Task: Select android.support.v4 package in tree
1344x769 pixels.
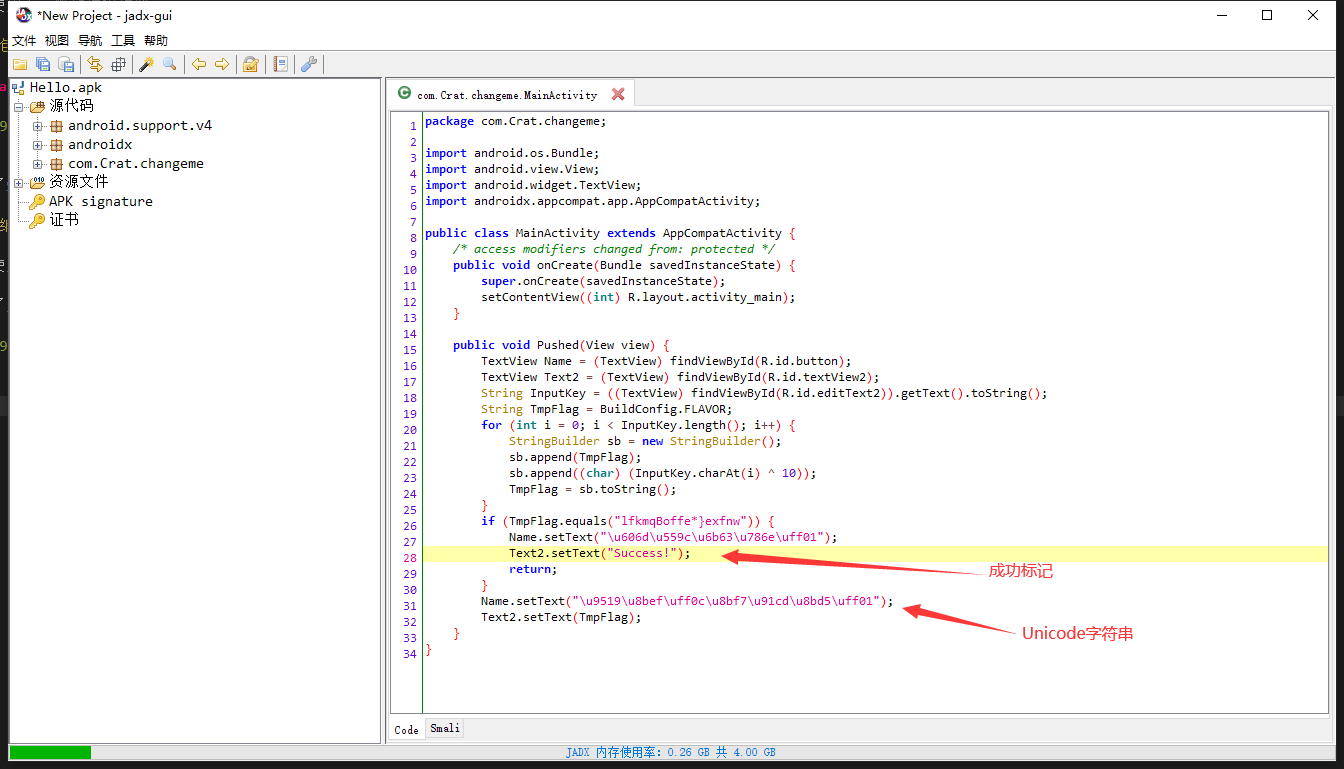Action: [x=140, y=126]
